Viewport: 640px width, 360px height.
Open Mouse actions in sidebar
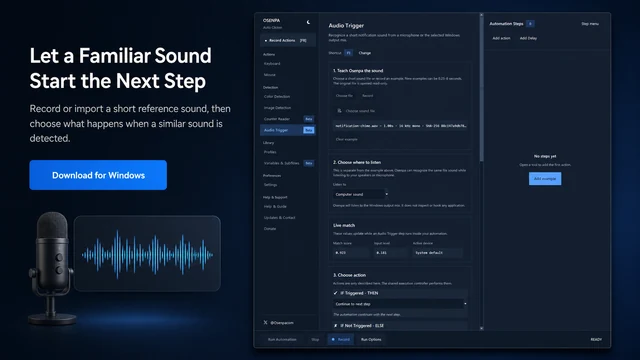(270, 75)
